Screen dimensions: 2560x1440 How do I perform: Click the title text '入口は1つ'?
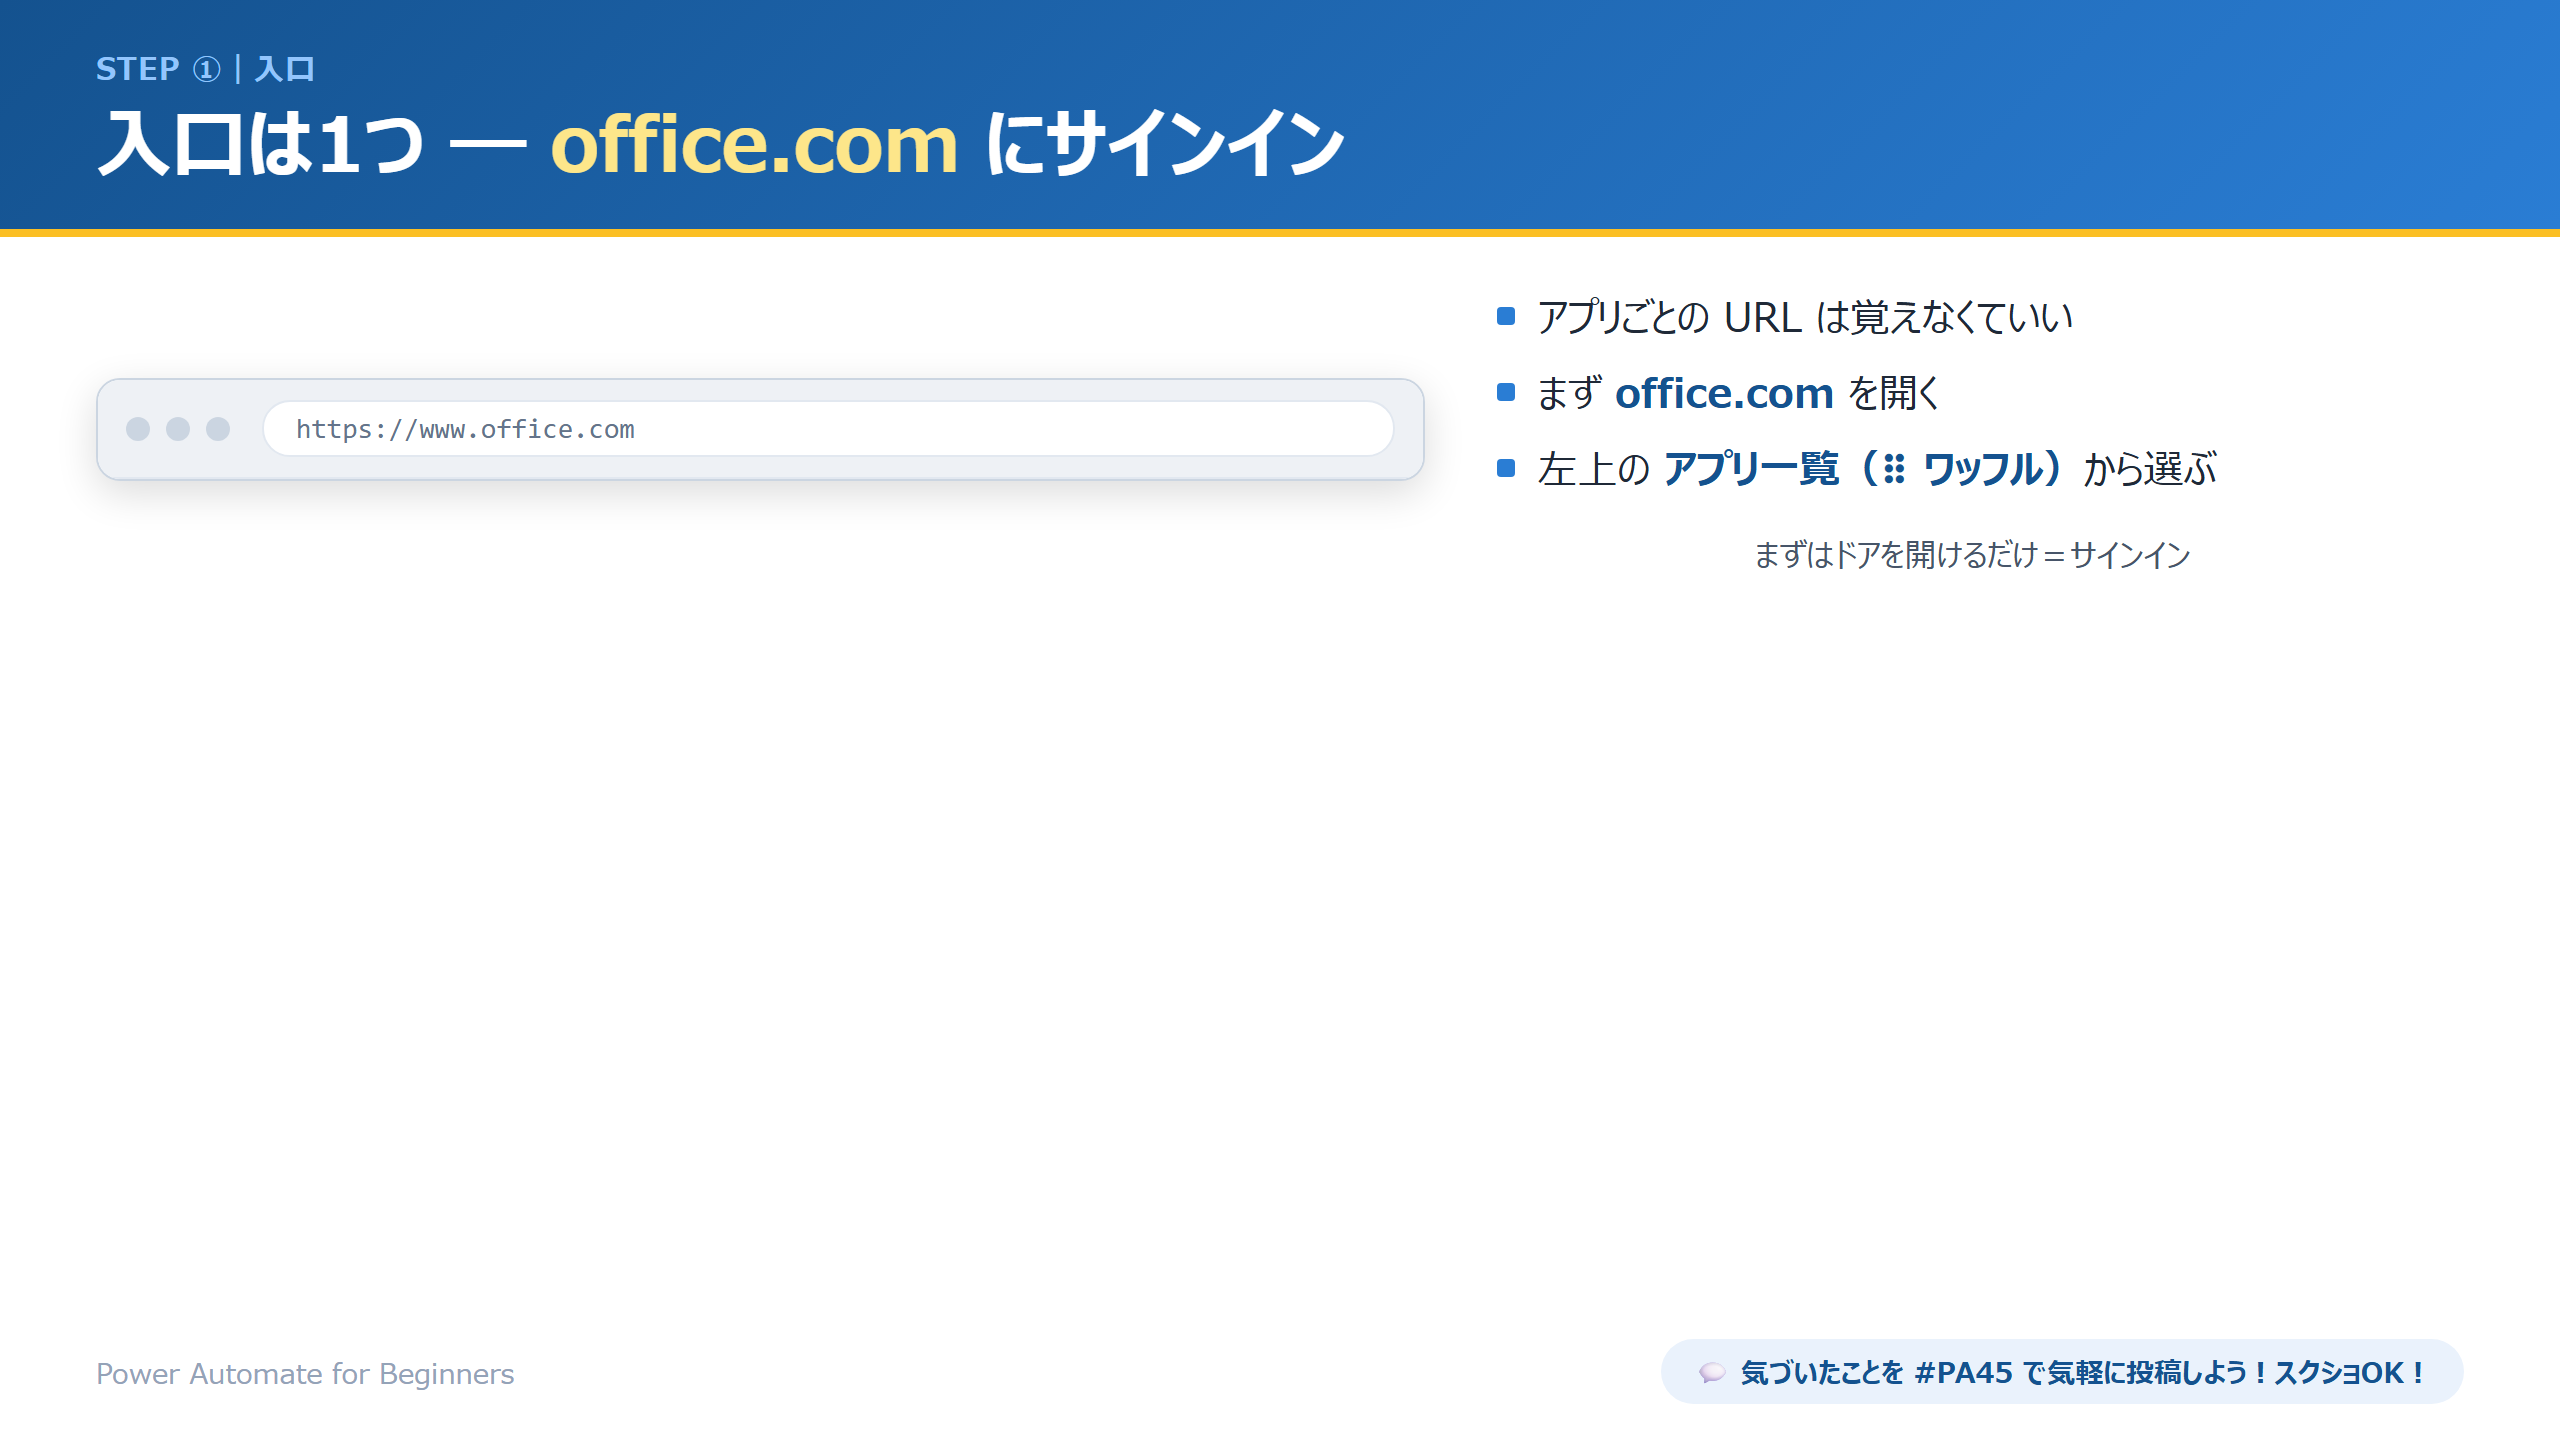point(261,145)
